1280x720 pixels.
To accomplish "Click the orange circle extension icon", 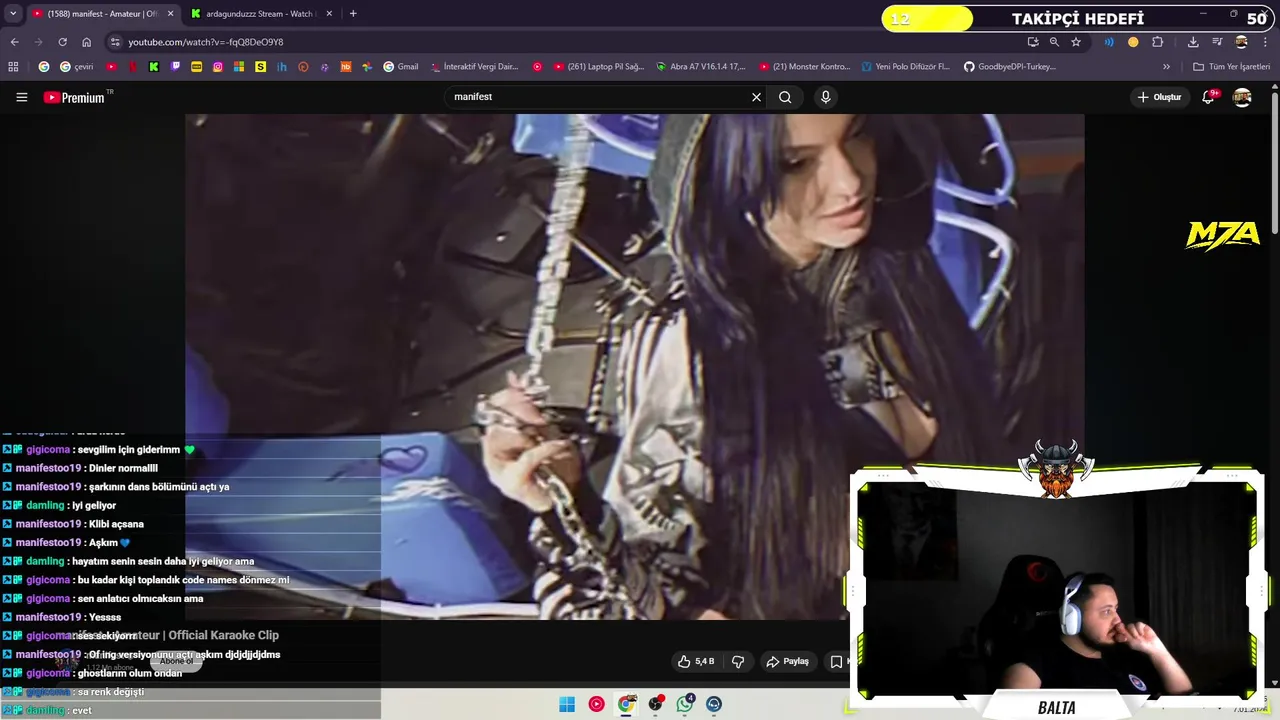I will (x=1133, y=42).
